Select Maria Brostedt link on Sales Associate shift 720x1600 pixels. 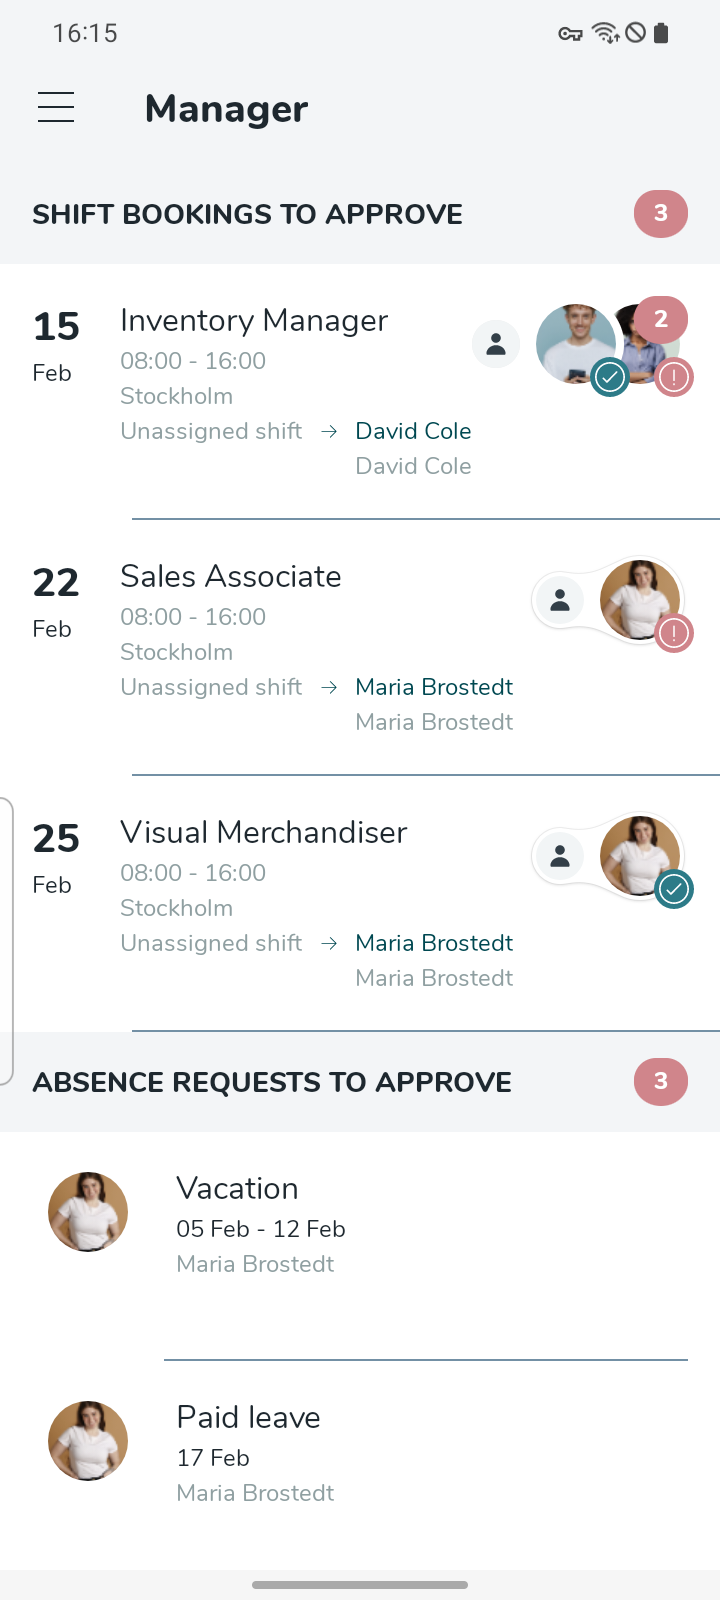pos(434,687)
